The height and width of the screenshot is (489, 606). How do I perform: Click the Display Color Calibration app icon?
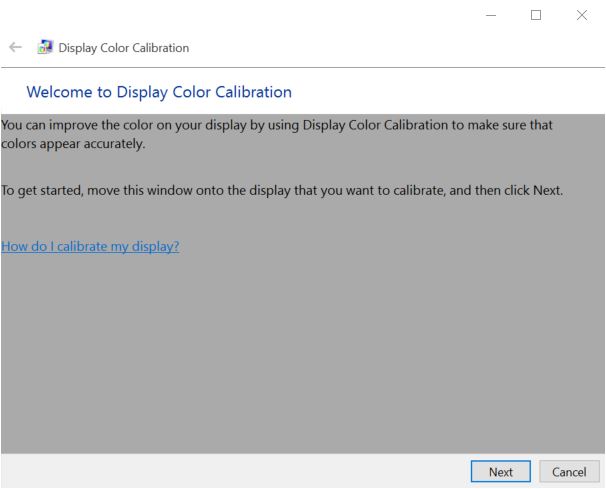(45, 47)
